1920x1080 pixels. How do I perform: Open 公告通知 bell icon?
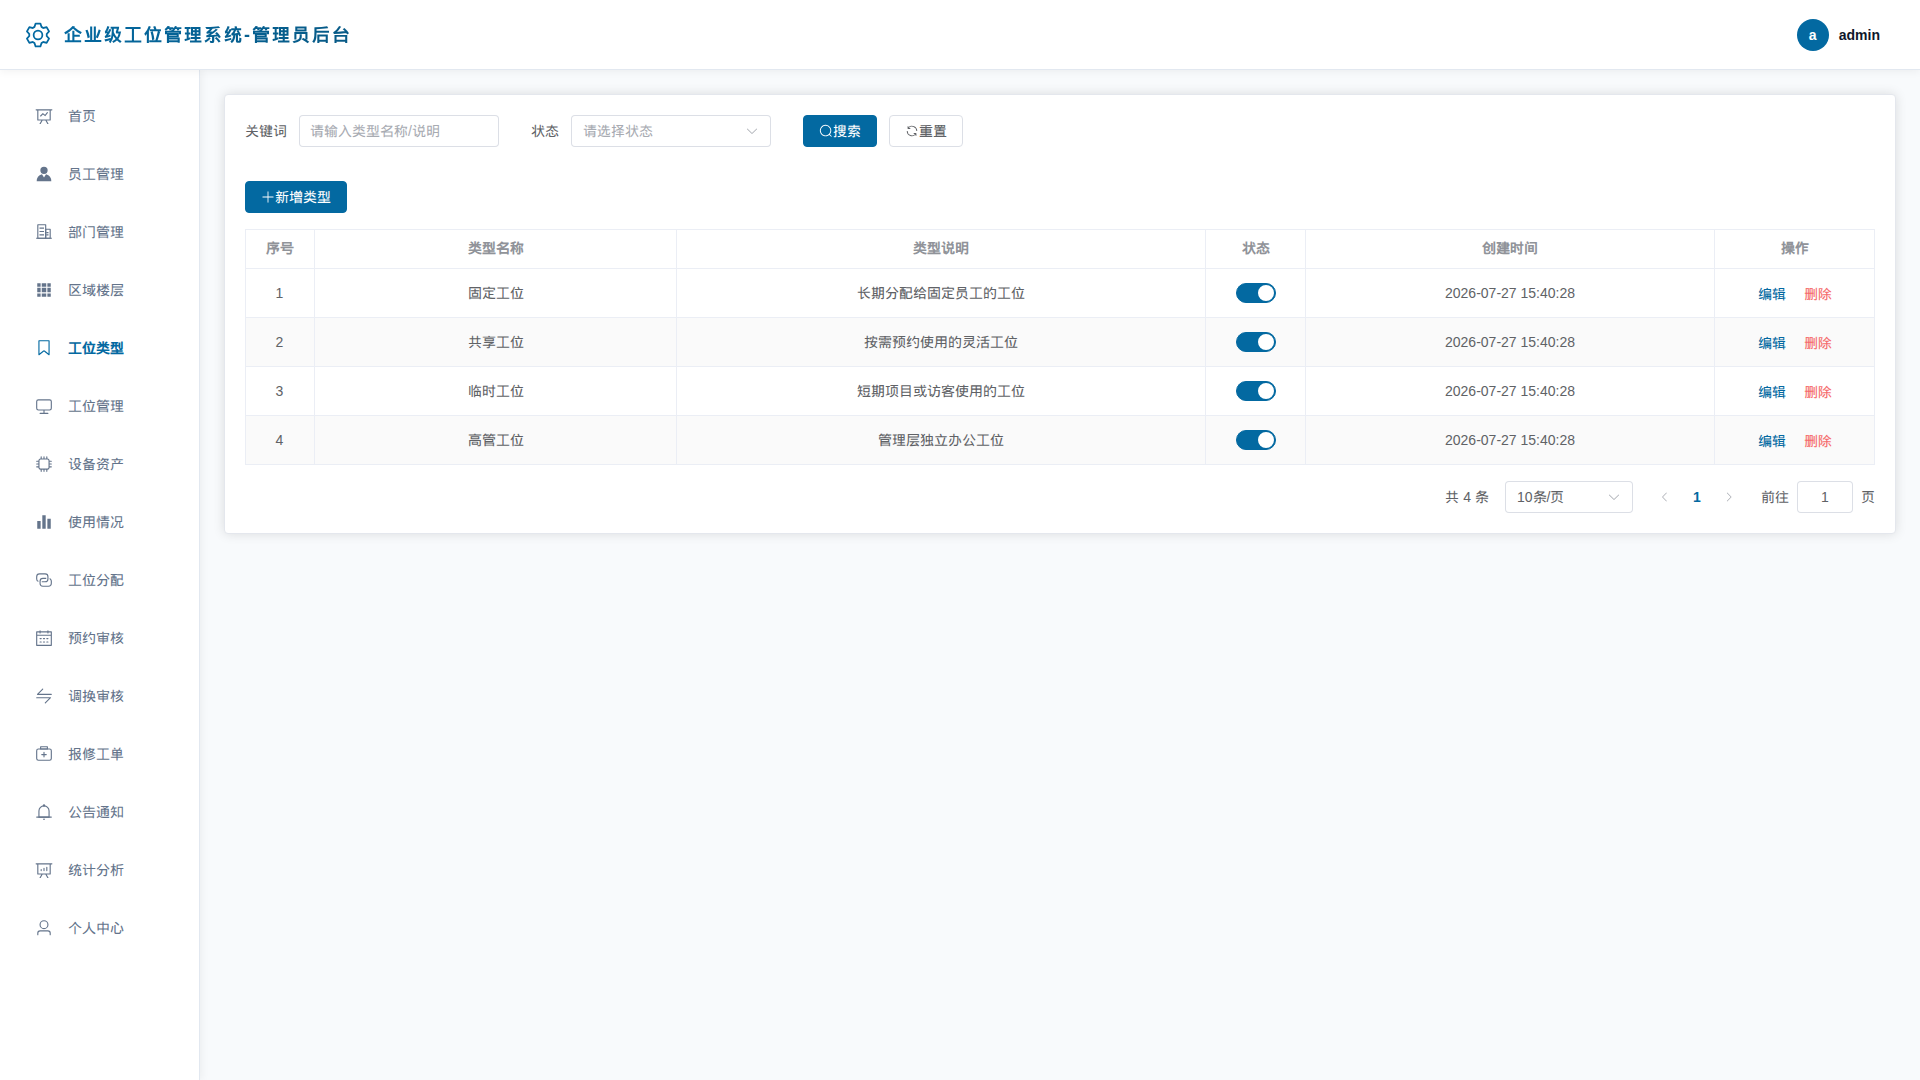44,812
